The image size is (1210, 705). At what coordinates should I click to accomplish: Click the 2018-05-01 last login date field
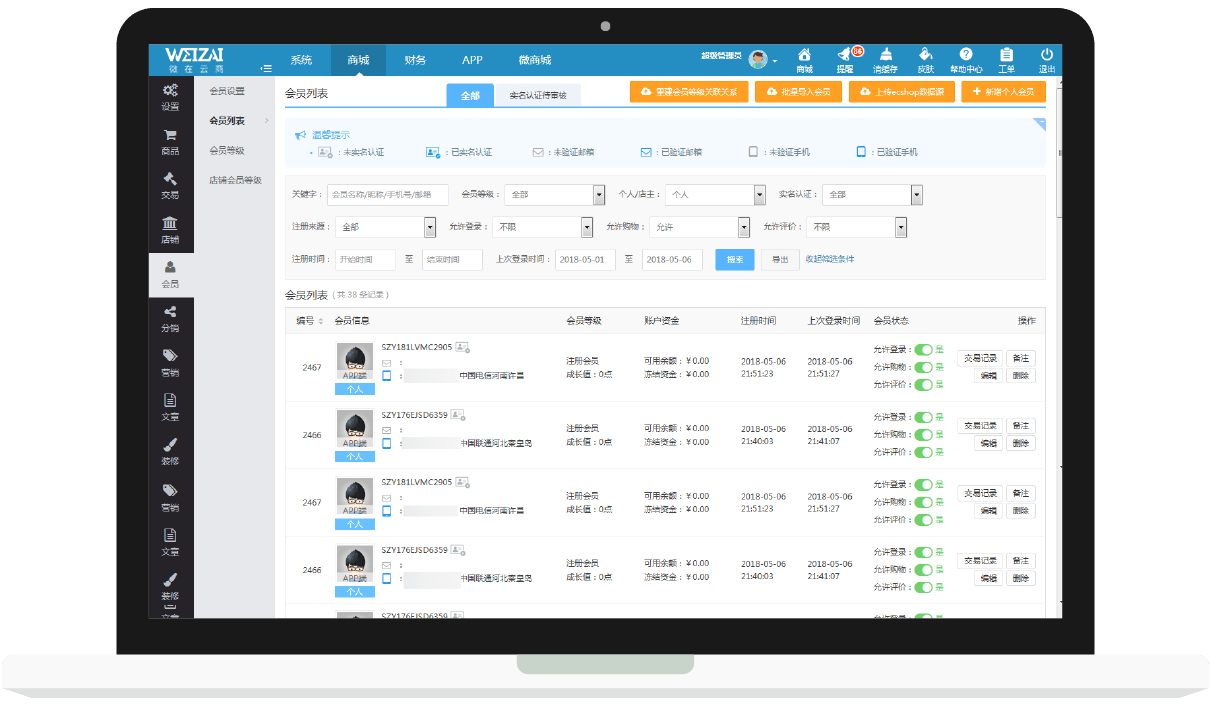(585, 260)
